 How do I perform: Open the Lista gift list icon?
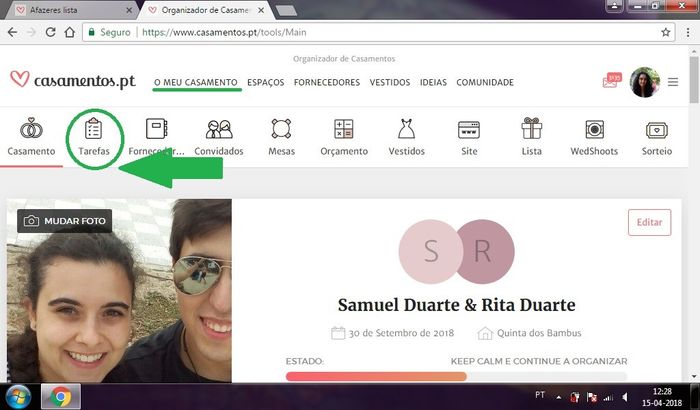531,131
